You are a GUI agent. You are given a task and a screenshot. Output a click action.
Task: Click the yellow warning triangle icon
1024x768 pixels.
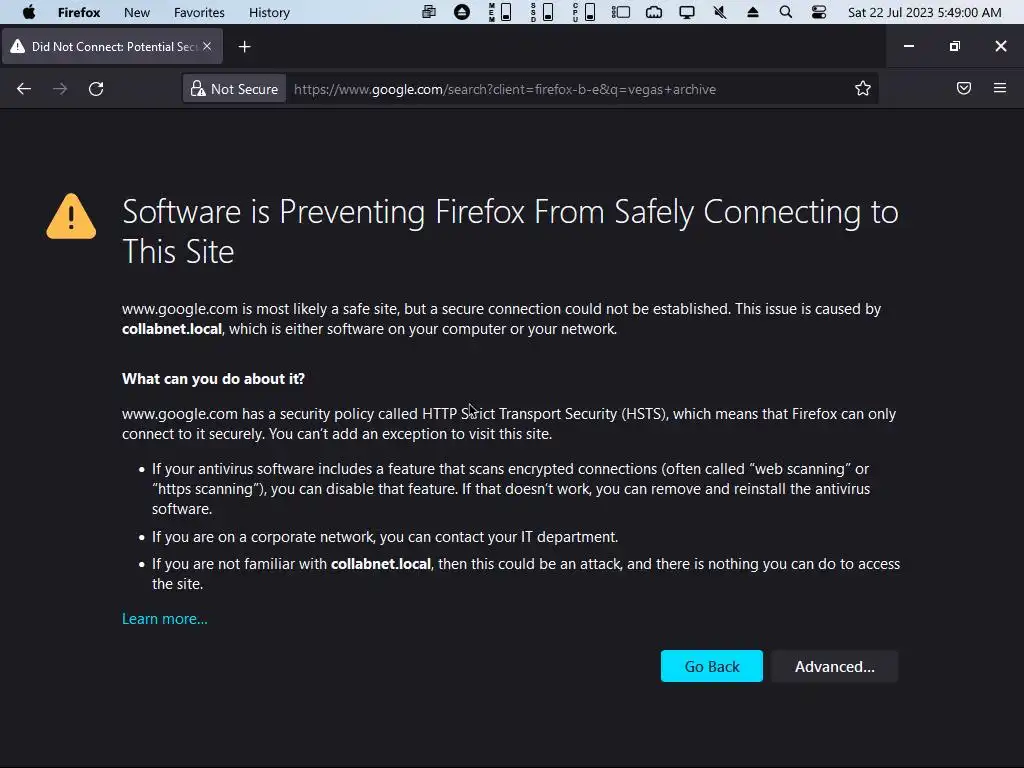tap(71, 217)
